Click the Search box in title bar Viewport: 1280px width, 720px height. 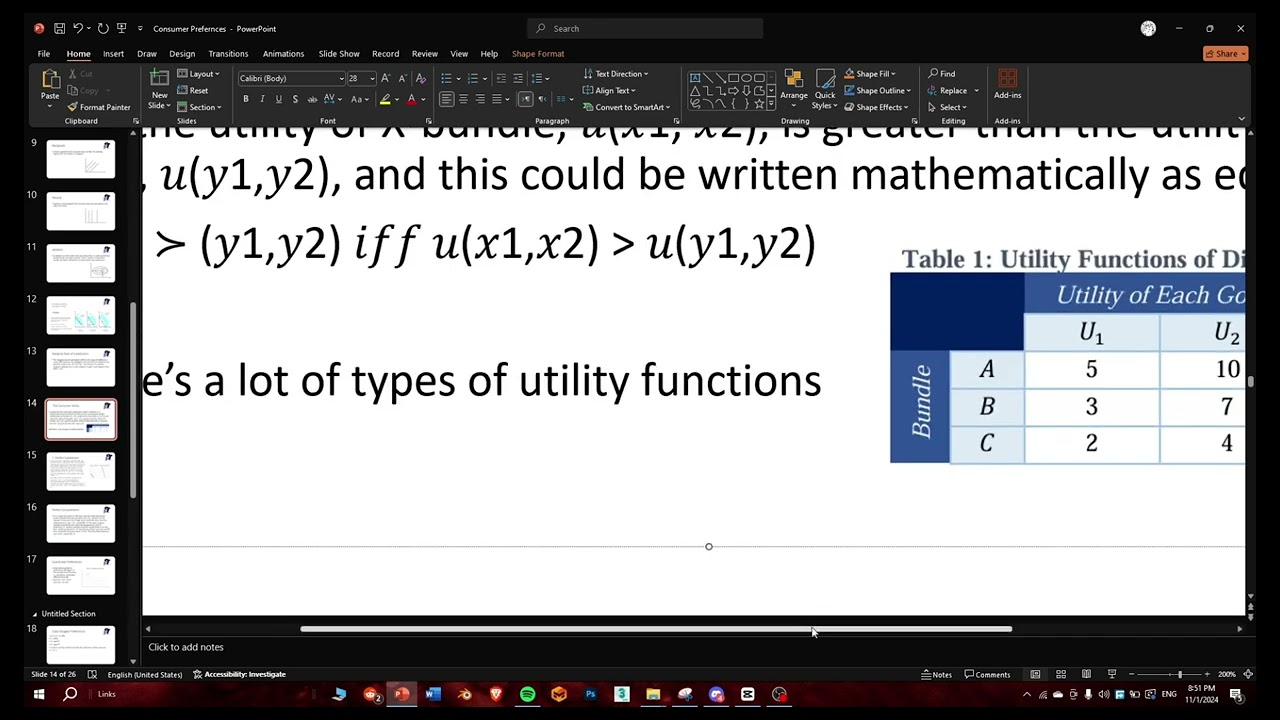pyautogui.click(x=645, y=28)
